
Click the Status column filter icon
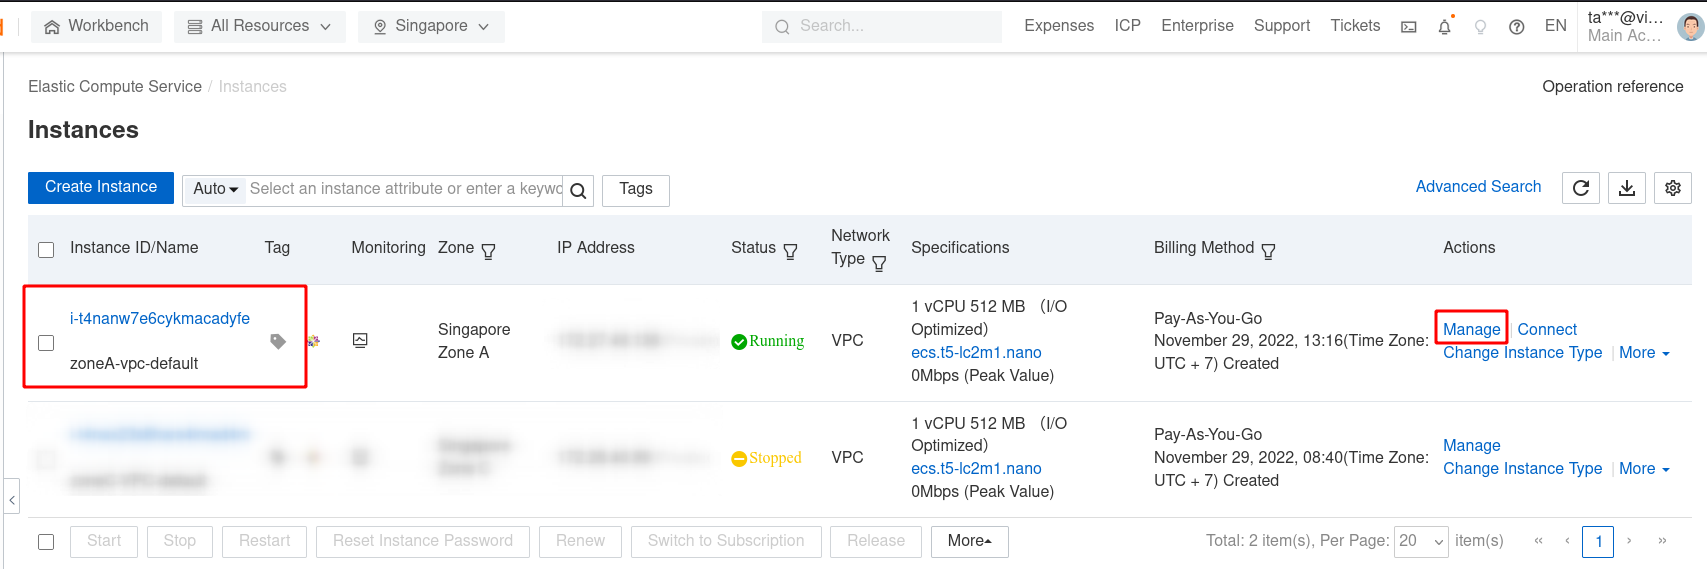click(790, 251)
